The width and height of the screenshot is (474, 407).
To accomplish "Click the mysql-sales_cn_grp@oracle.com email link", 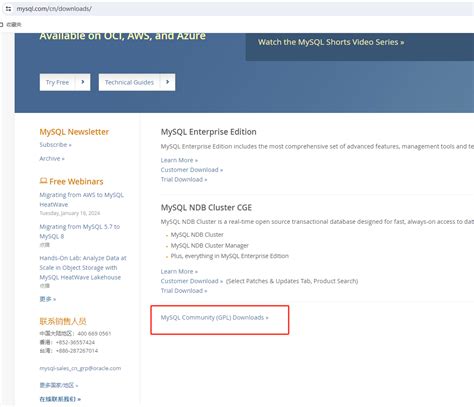I will click(x=80, y=368).
